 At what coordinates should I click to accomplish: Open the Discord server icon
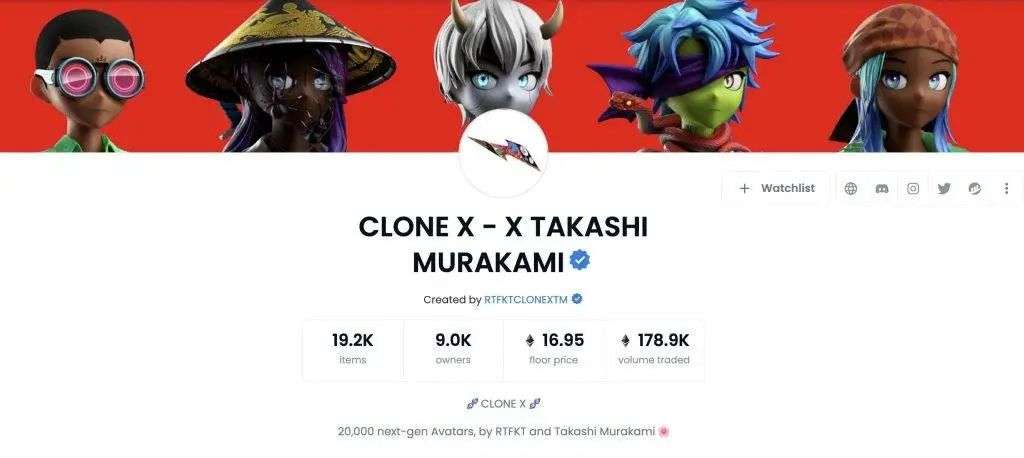click(882, 188)
